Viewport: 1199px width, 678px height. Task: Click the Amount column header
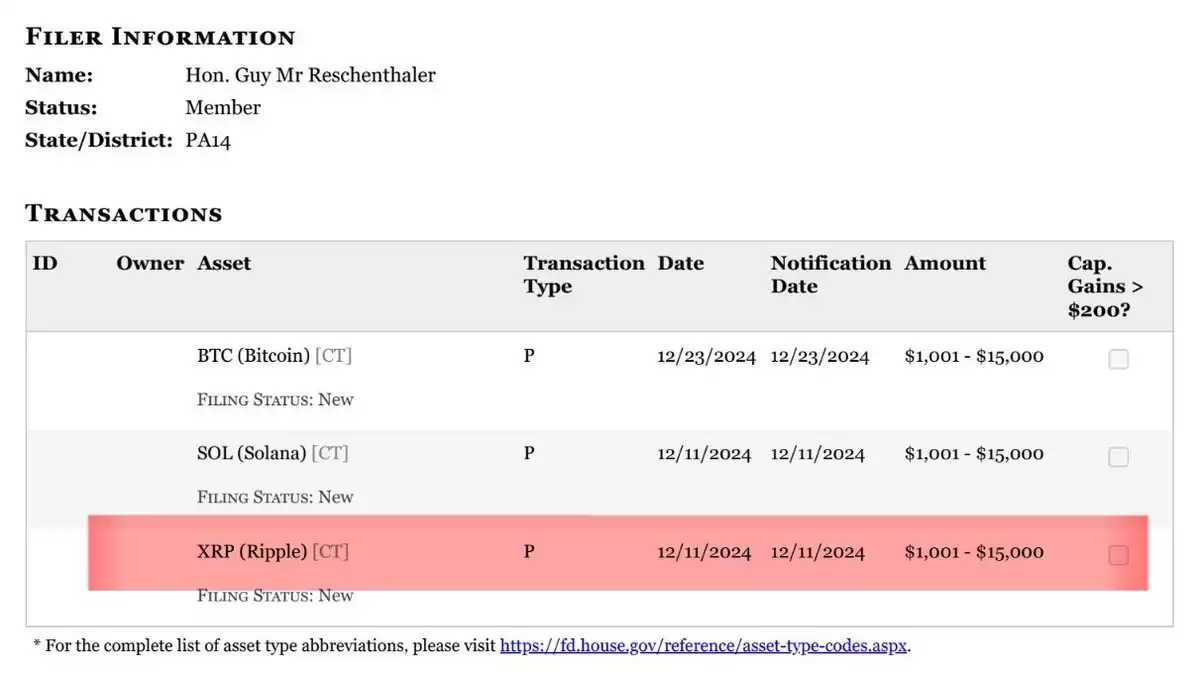pyautogui.click(x=945, y=263)
